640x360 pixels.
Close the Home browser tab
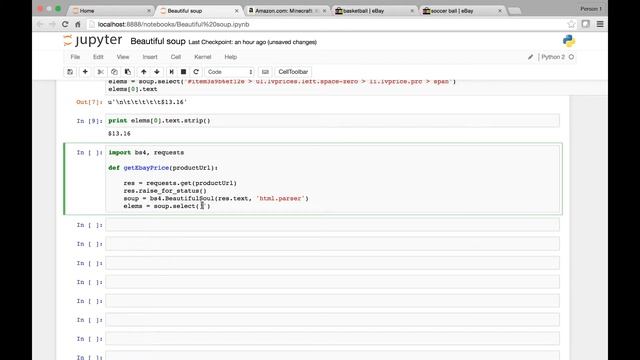coord(149,11)
